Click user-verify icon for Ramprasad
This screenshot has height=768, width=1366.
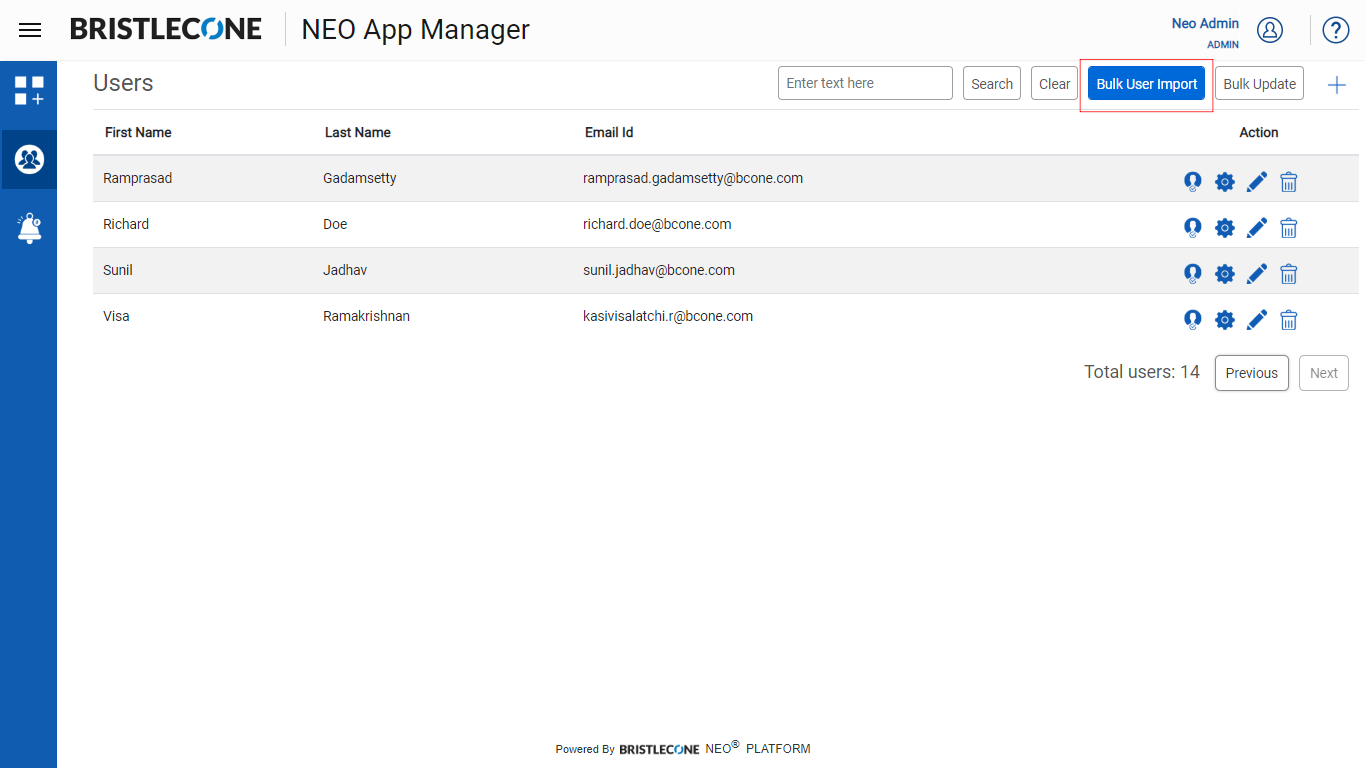pos(1192,181)
